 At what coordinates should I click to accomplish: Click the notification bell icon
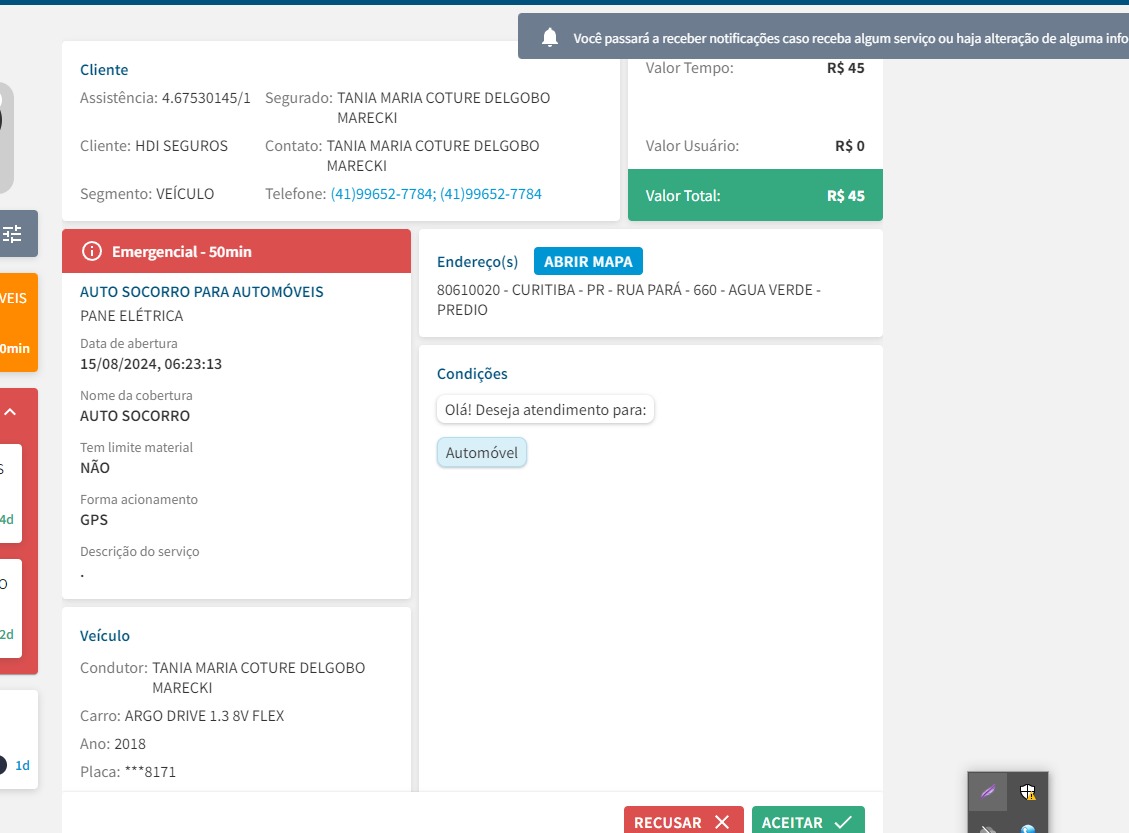pyautogui.click(x=549, y=37)
